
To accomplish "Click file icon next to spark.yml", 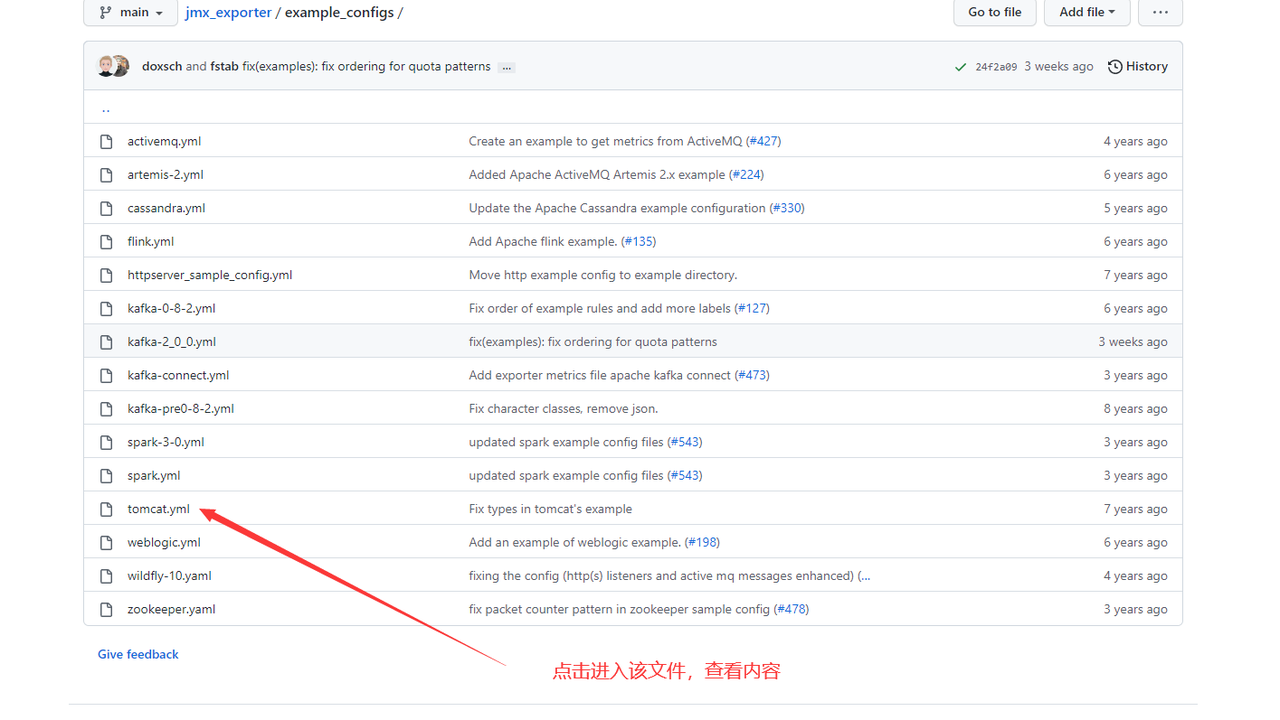I will (x=106, y=475).
